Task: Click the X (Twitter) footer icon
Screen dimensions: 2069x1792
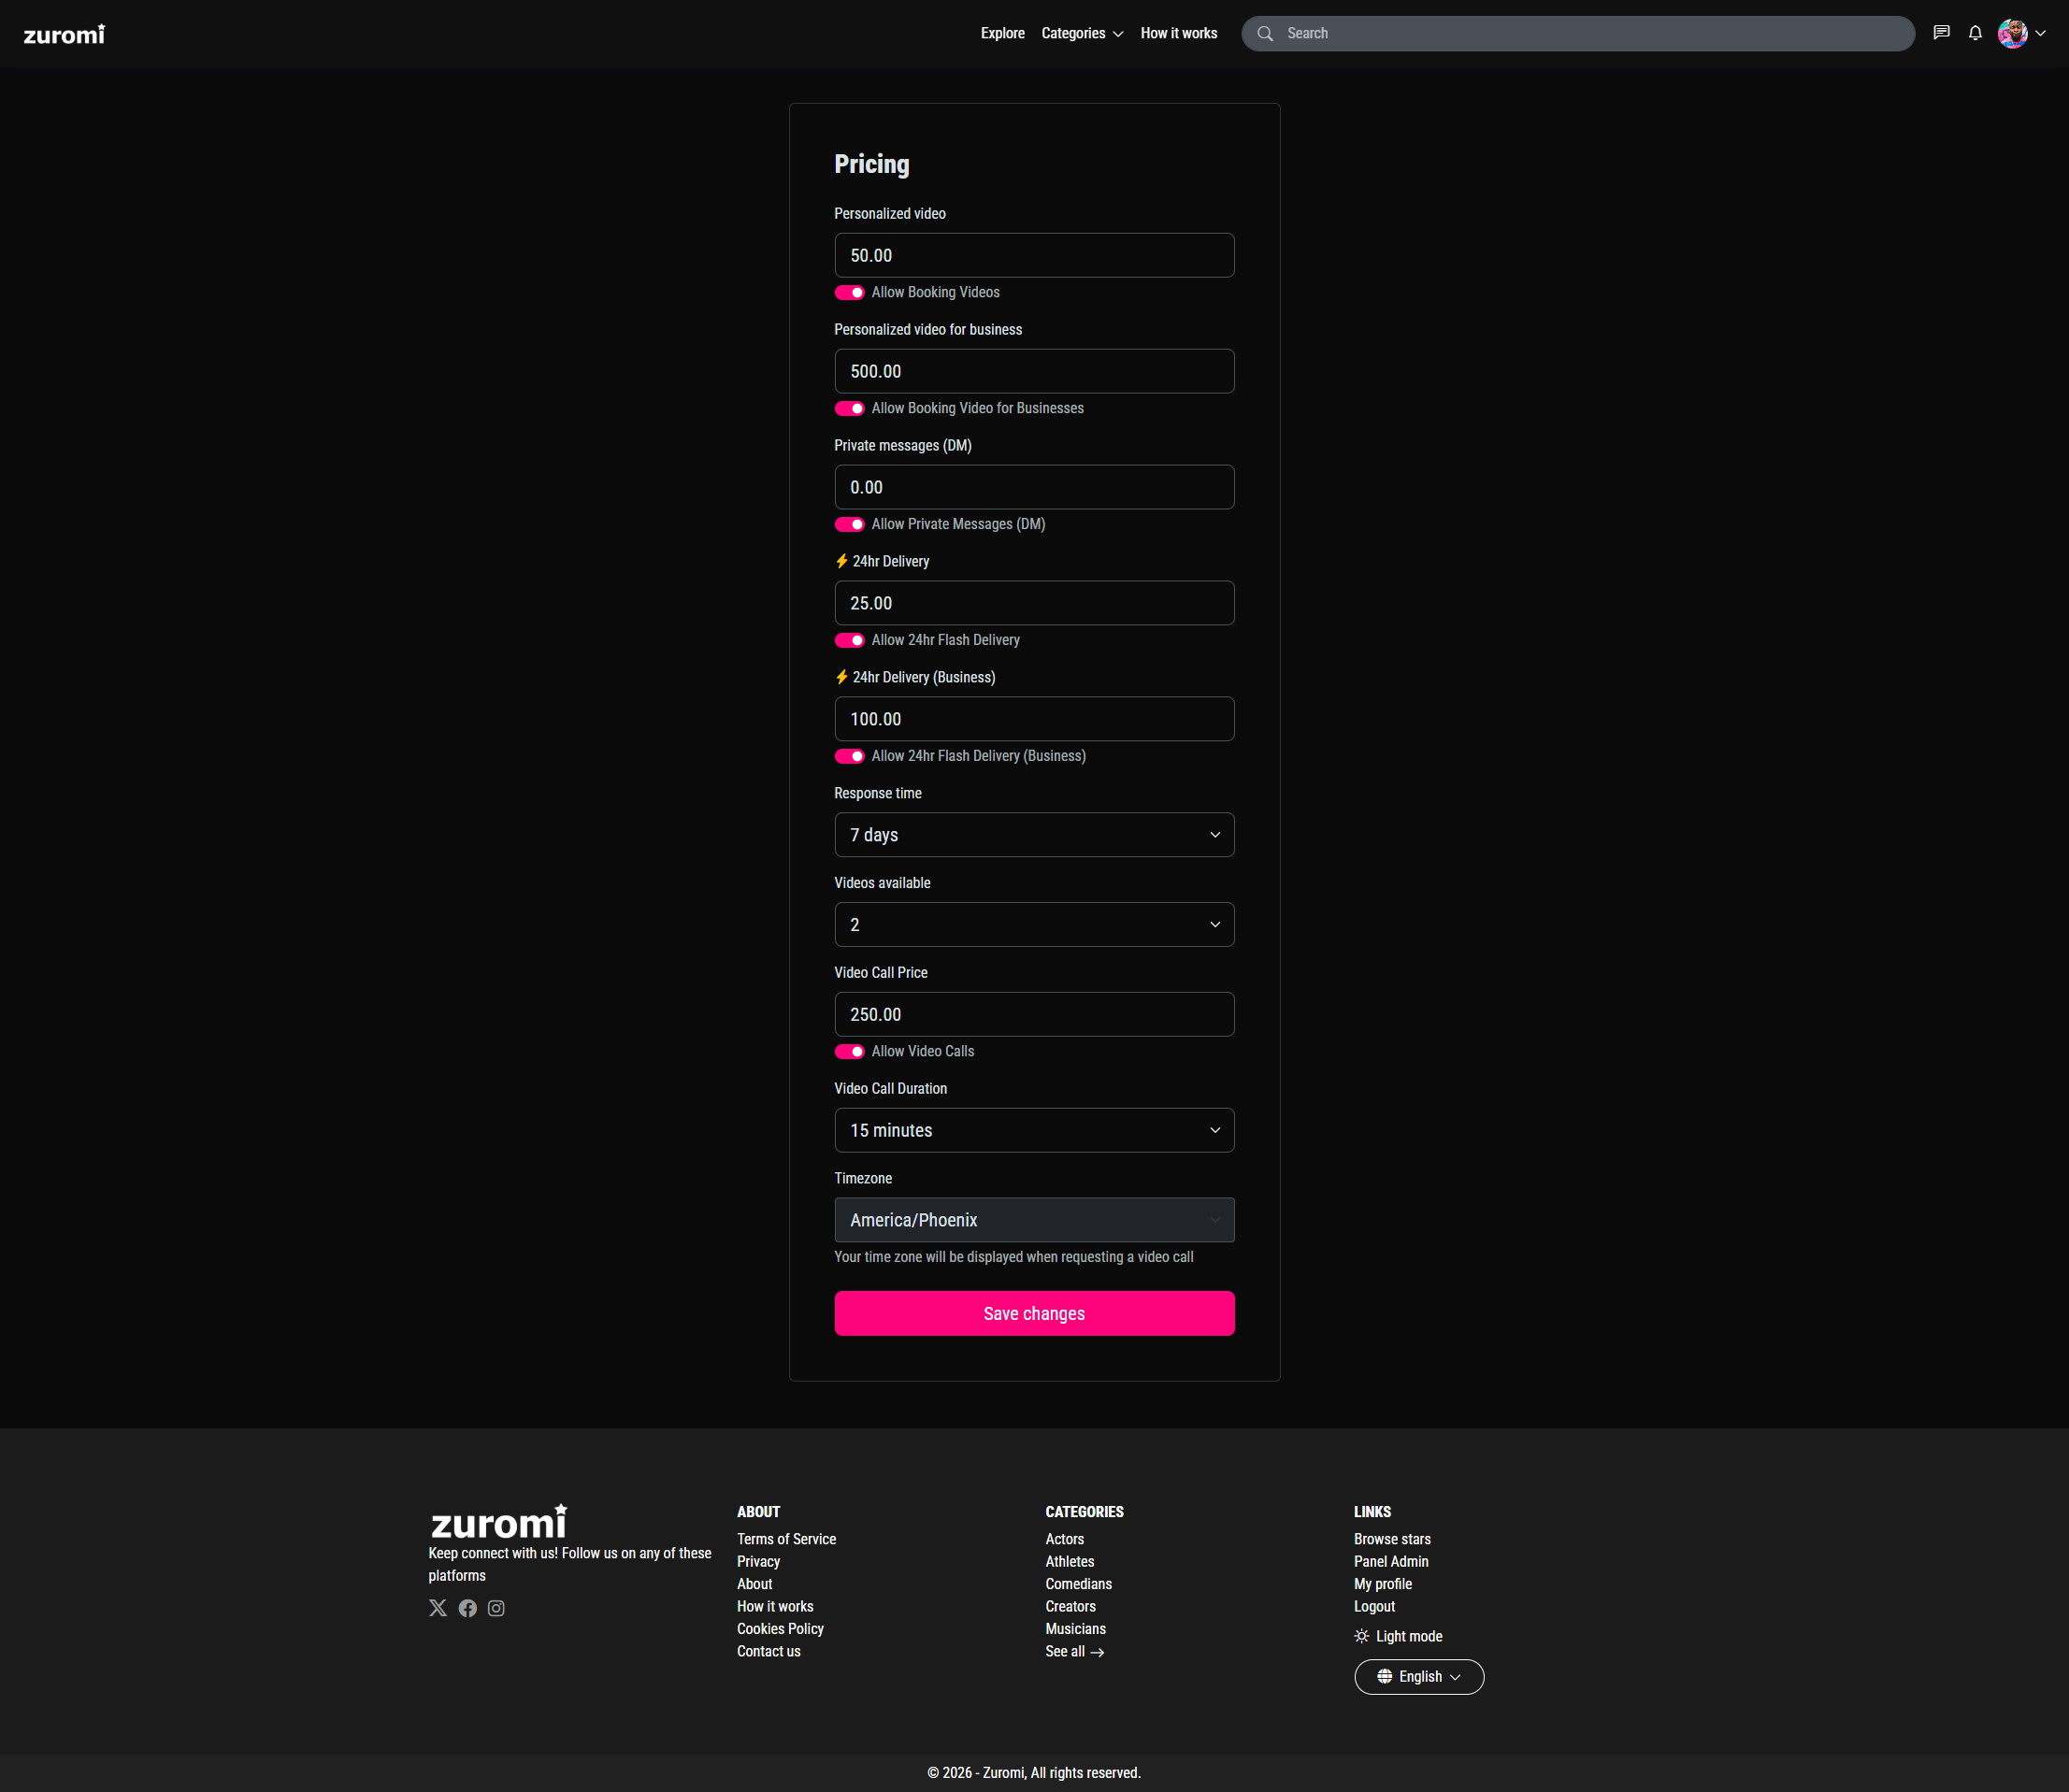Action: (438, 1608)
